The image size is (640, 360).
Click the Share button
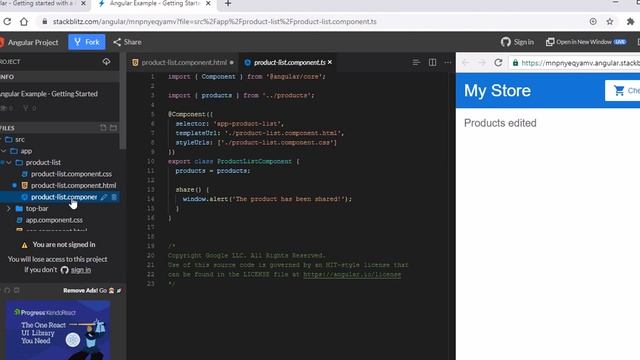tap(127, 42)
